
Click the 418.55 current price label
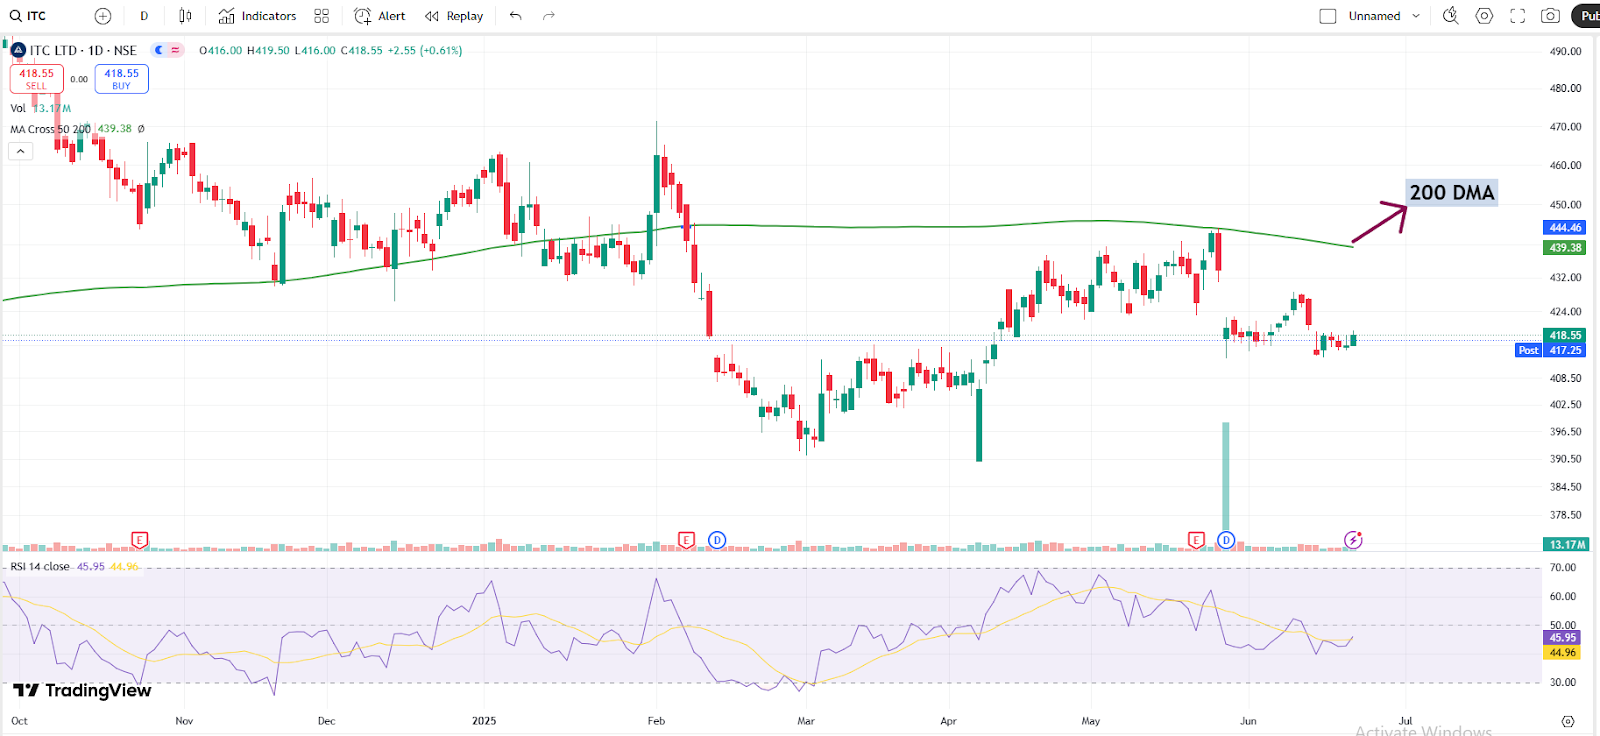[x=1565, y=336]
